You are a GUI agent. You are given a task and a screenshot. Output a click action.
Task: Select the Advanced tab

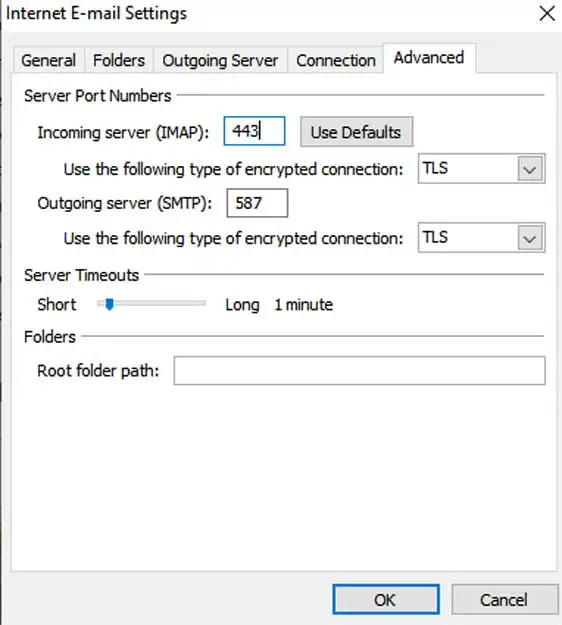click(429, 58)
